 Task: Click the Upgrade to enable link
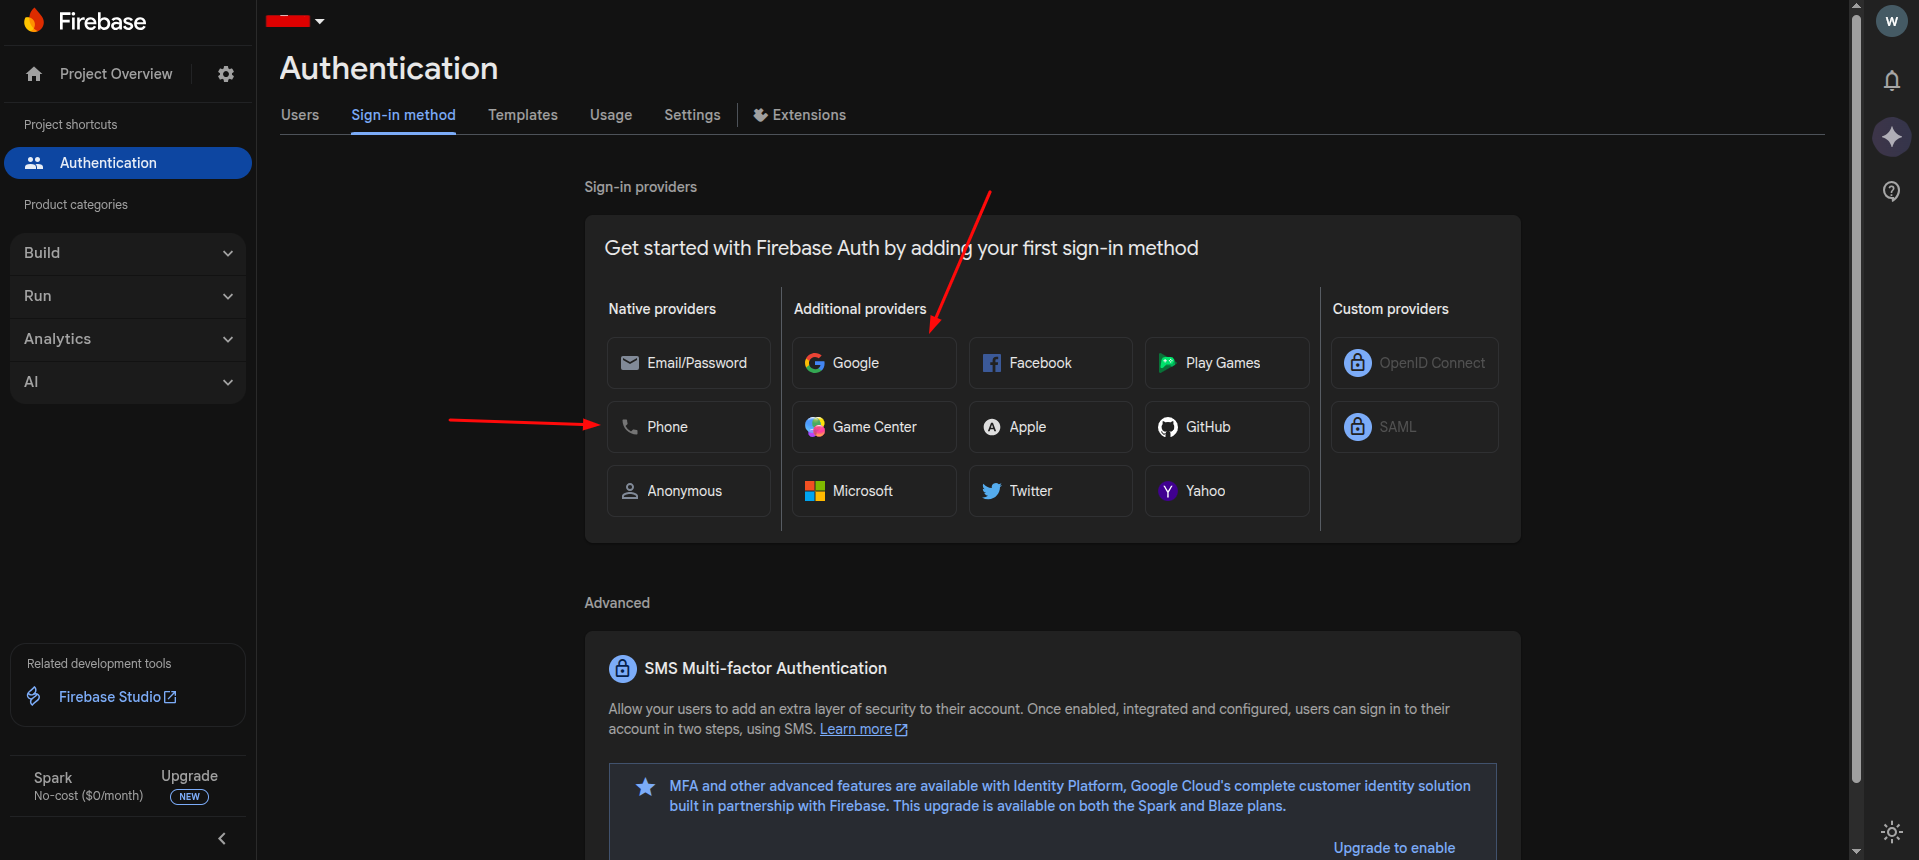click(1394, 848)
